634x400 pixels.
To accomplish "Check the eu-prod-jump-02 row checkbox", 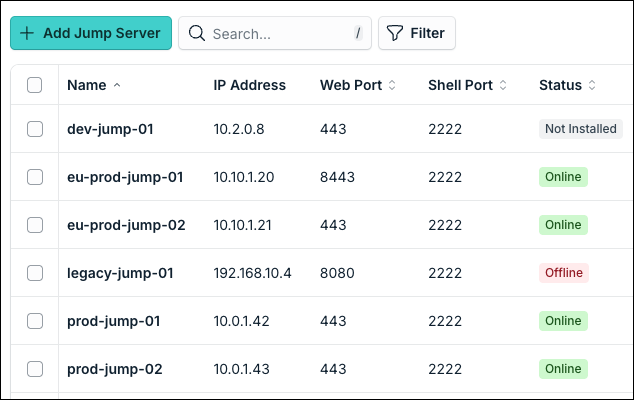I will click(35, 225).
